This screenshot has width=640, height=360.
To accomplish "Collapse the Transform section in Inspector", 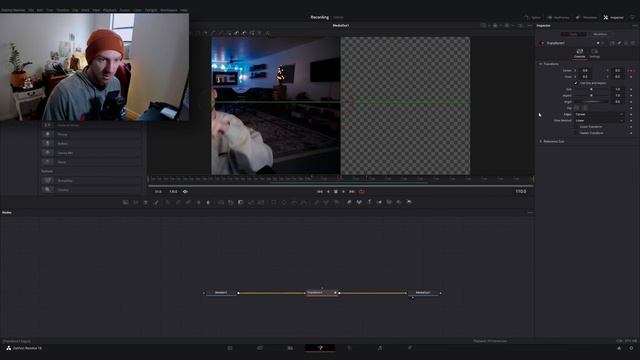I will pyautogui.click(x=540, y=64).
